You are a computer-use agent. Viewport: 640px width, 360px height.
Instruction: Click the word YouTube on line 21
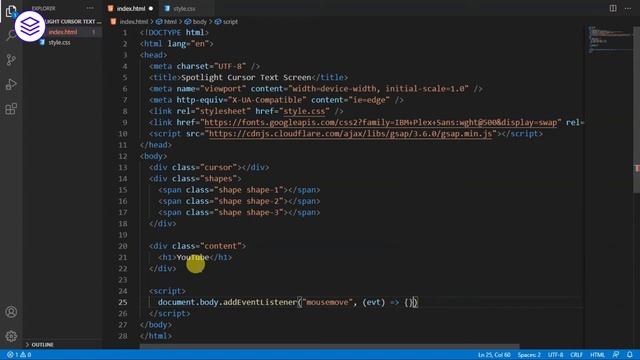point(193,257)
